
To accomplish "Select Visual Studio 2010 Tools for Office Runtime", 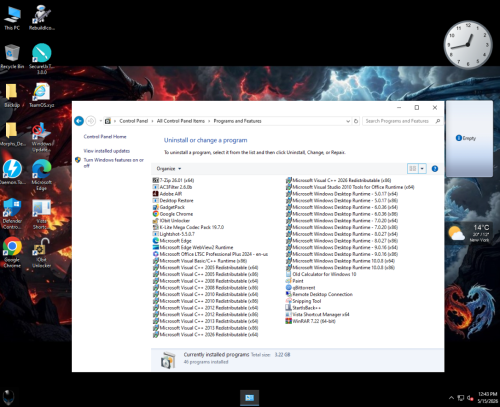I will tap(350, 187).
